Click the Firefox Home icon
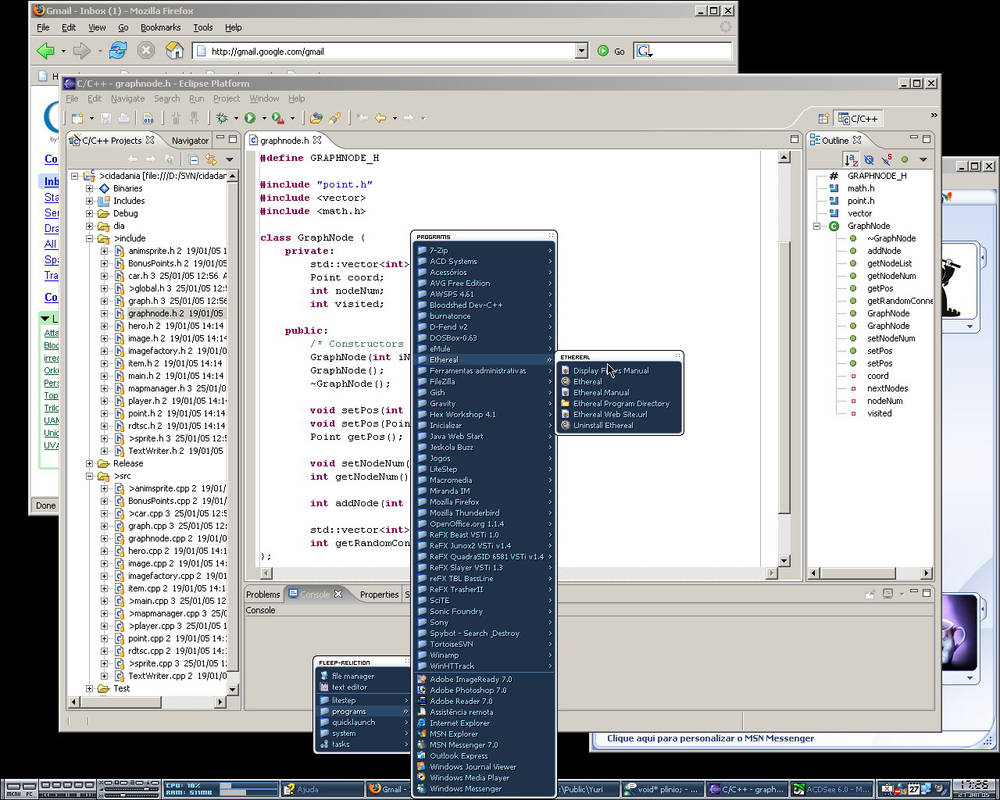 point(174,50)
